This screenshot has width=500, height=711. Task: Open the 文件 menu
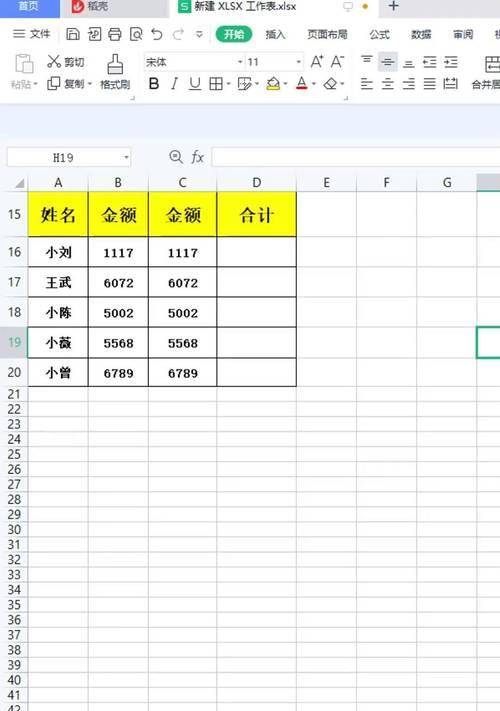(31, 34)
